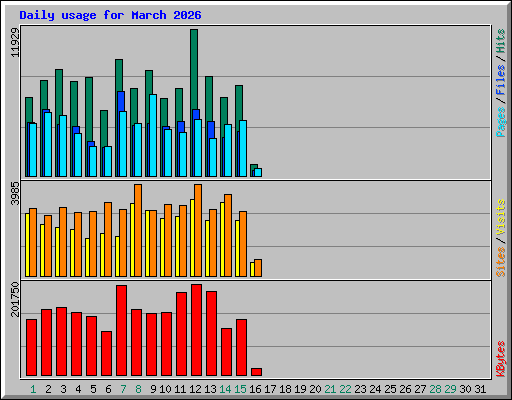Click the 'Hits' legend label
This screenshot has width=512, height=400.
coord(501,41)
